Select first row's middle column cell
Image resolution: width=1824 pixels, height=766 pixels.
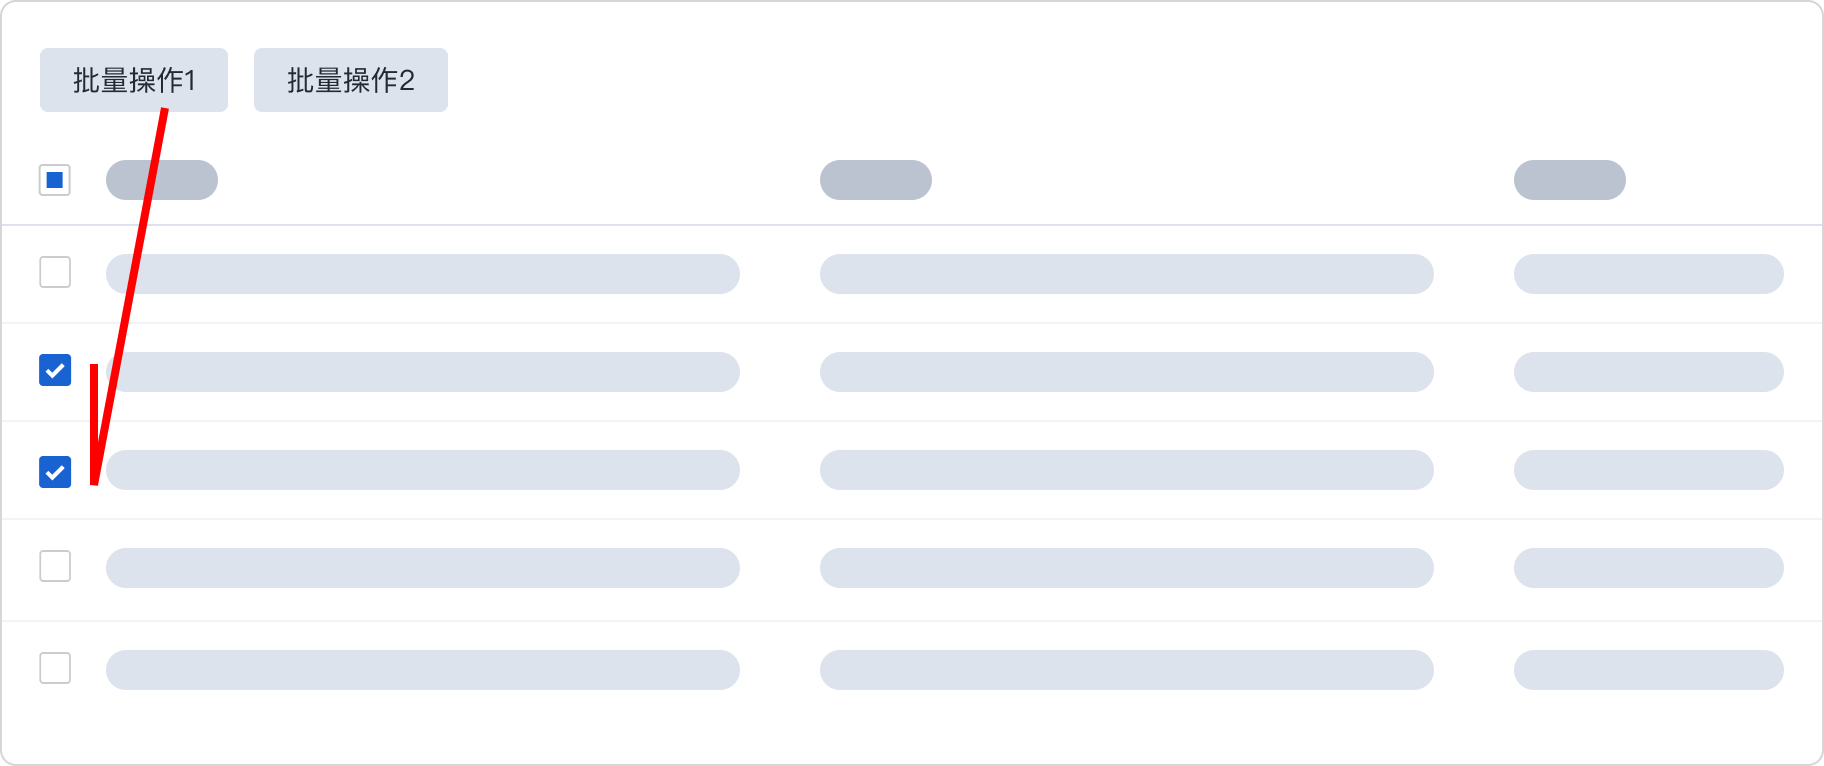pos(1126,274)
